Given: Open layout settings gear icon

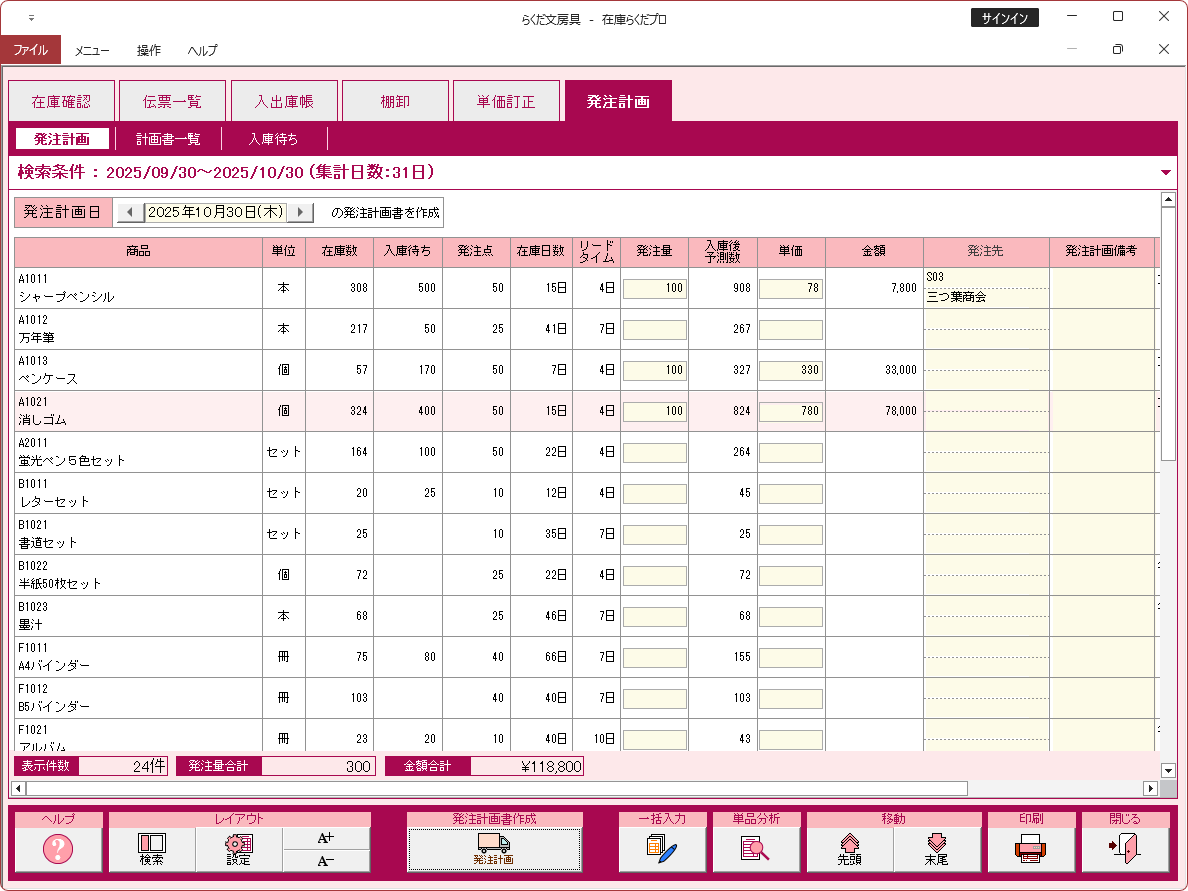Looking at the screenshot, I should [238, 849].
